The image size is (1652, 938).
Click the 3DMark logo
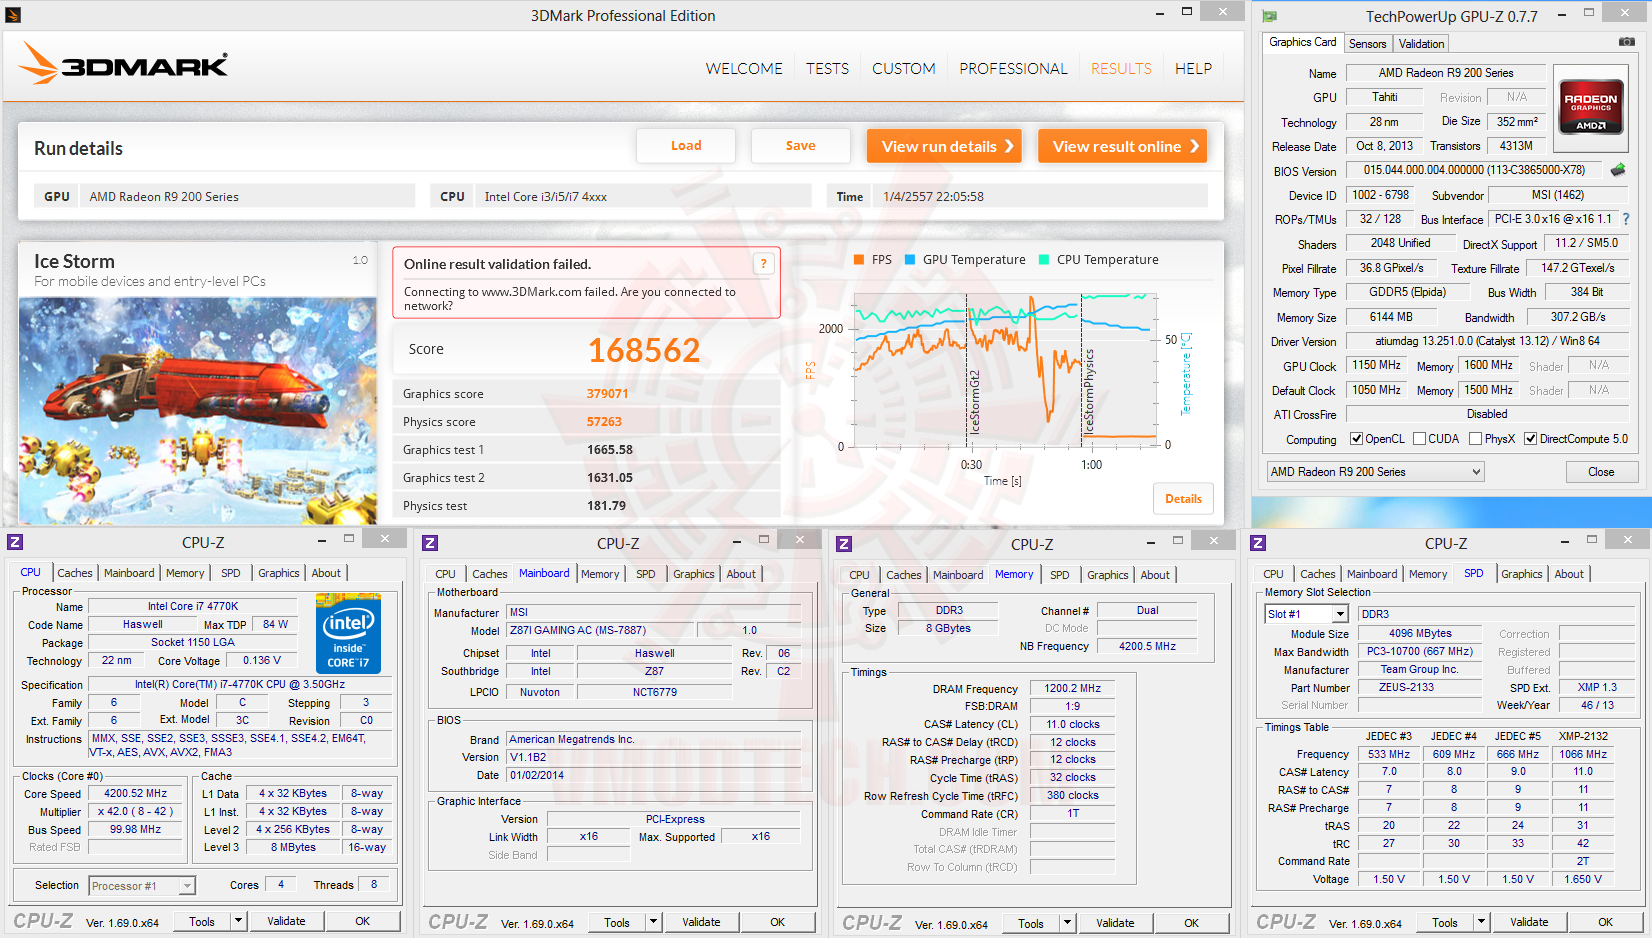coord(123,64)
